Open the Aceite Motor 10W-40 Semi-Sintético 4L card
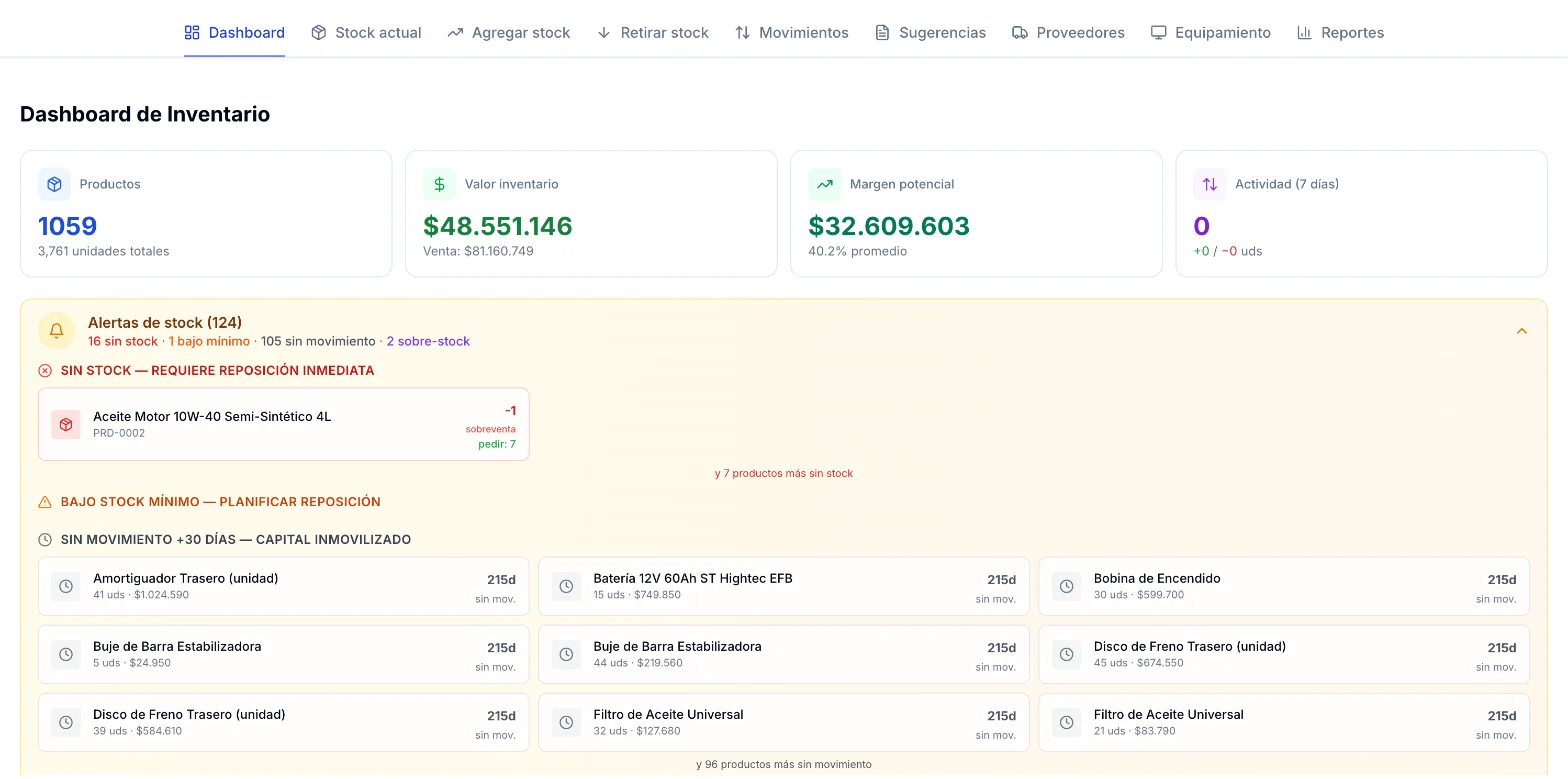Image resolution: width=1568 pixels, height=779 pixels. (x=284, y=424)
